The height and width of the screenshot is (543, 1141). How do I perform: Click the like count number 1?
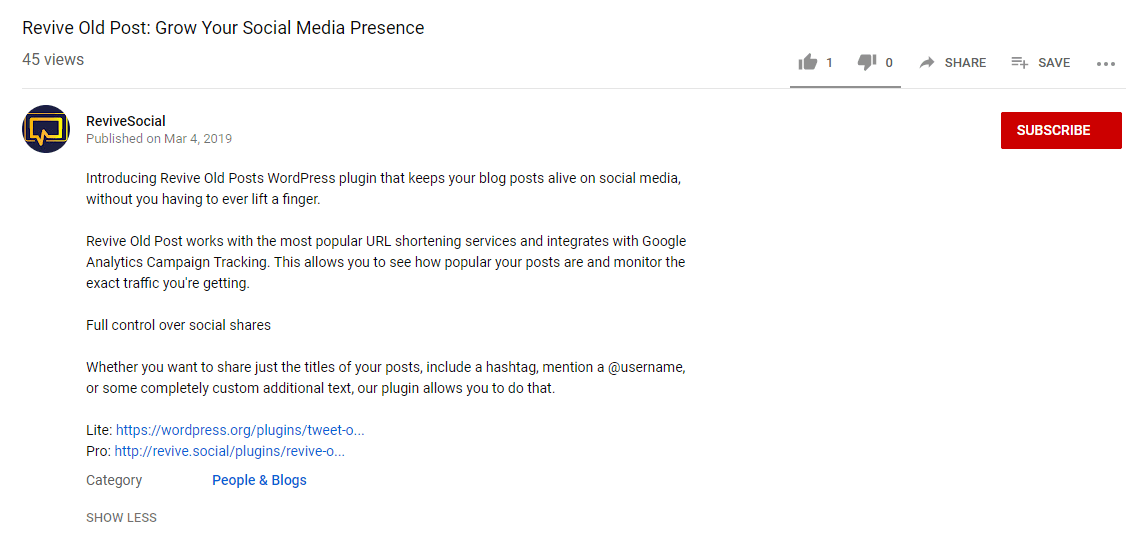[829, 63]
